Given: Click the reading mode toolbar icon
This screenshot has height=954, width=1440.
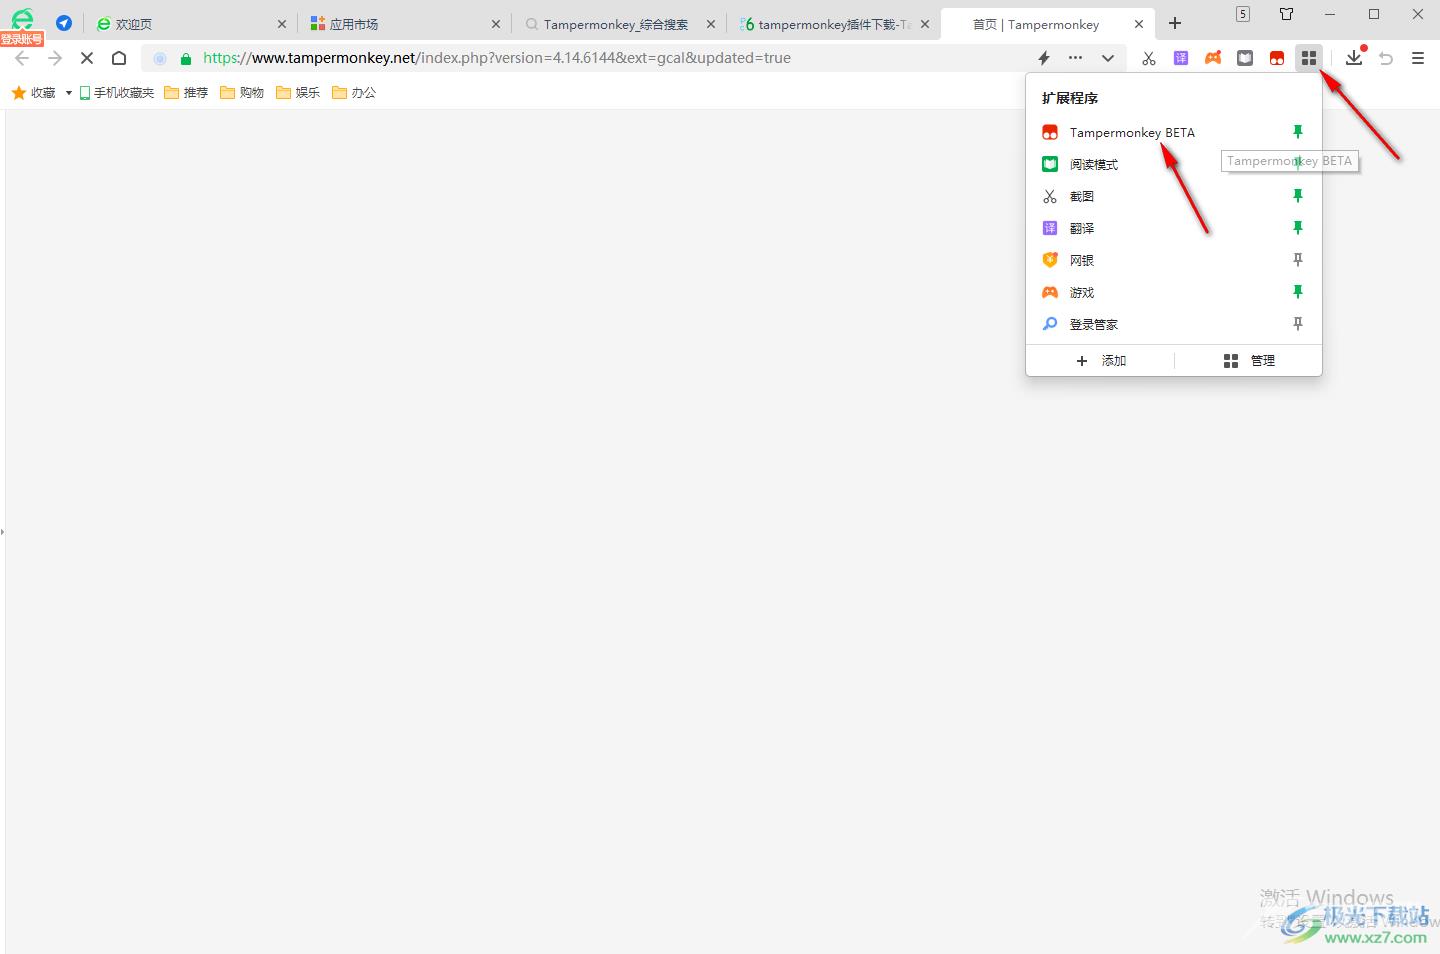Looking at the screenshot, I should pyautogui.click(x=1245, y=58).
